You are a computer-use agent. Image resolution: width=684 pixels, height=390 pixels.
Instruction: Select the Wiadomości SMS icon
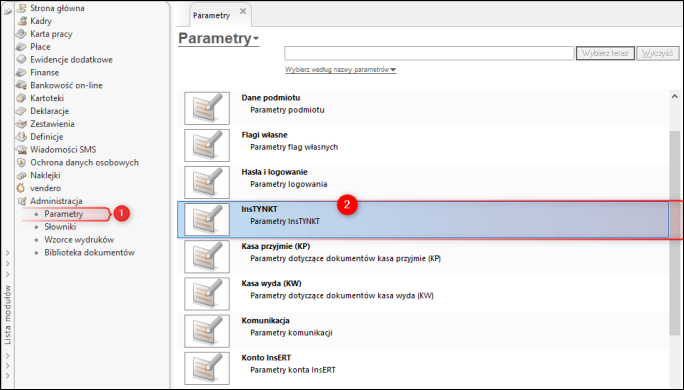22,150
